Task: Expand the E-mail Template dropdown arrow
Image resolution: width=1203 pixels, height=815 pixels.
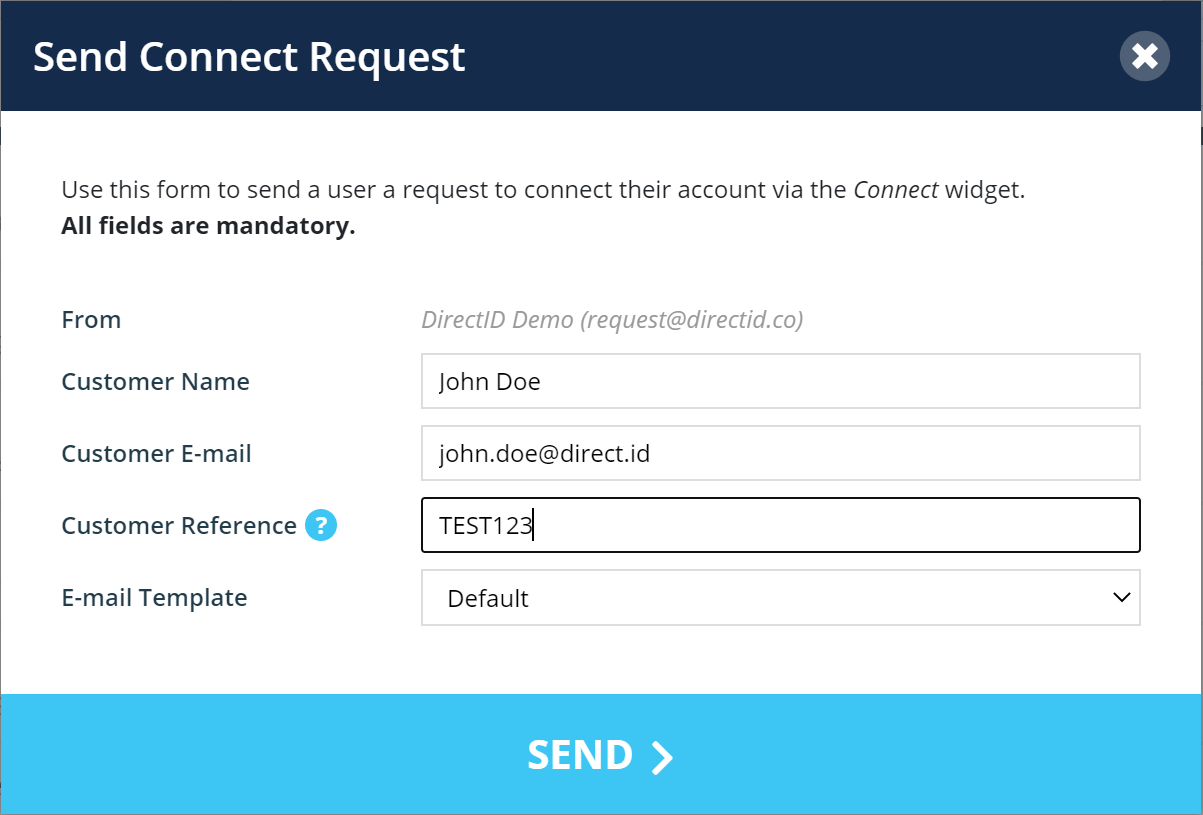Action: coord(1121,597)
